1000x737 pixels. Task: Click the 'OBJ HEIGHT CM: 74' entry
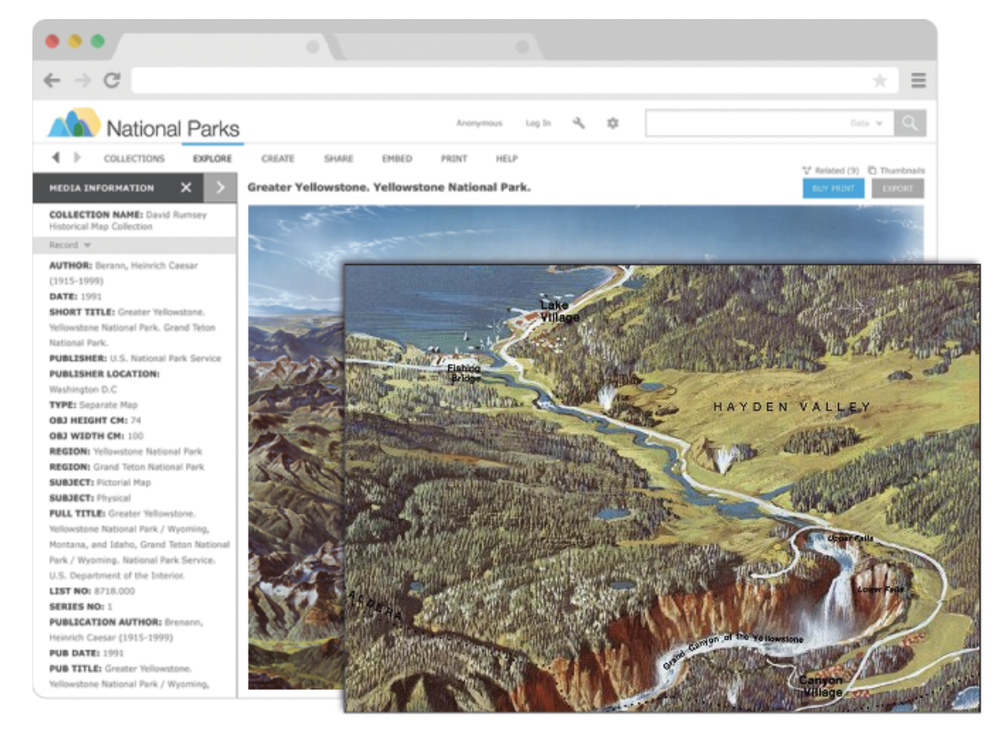[95, 420]
